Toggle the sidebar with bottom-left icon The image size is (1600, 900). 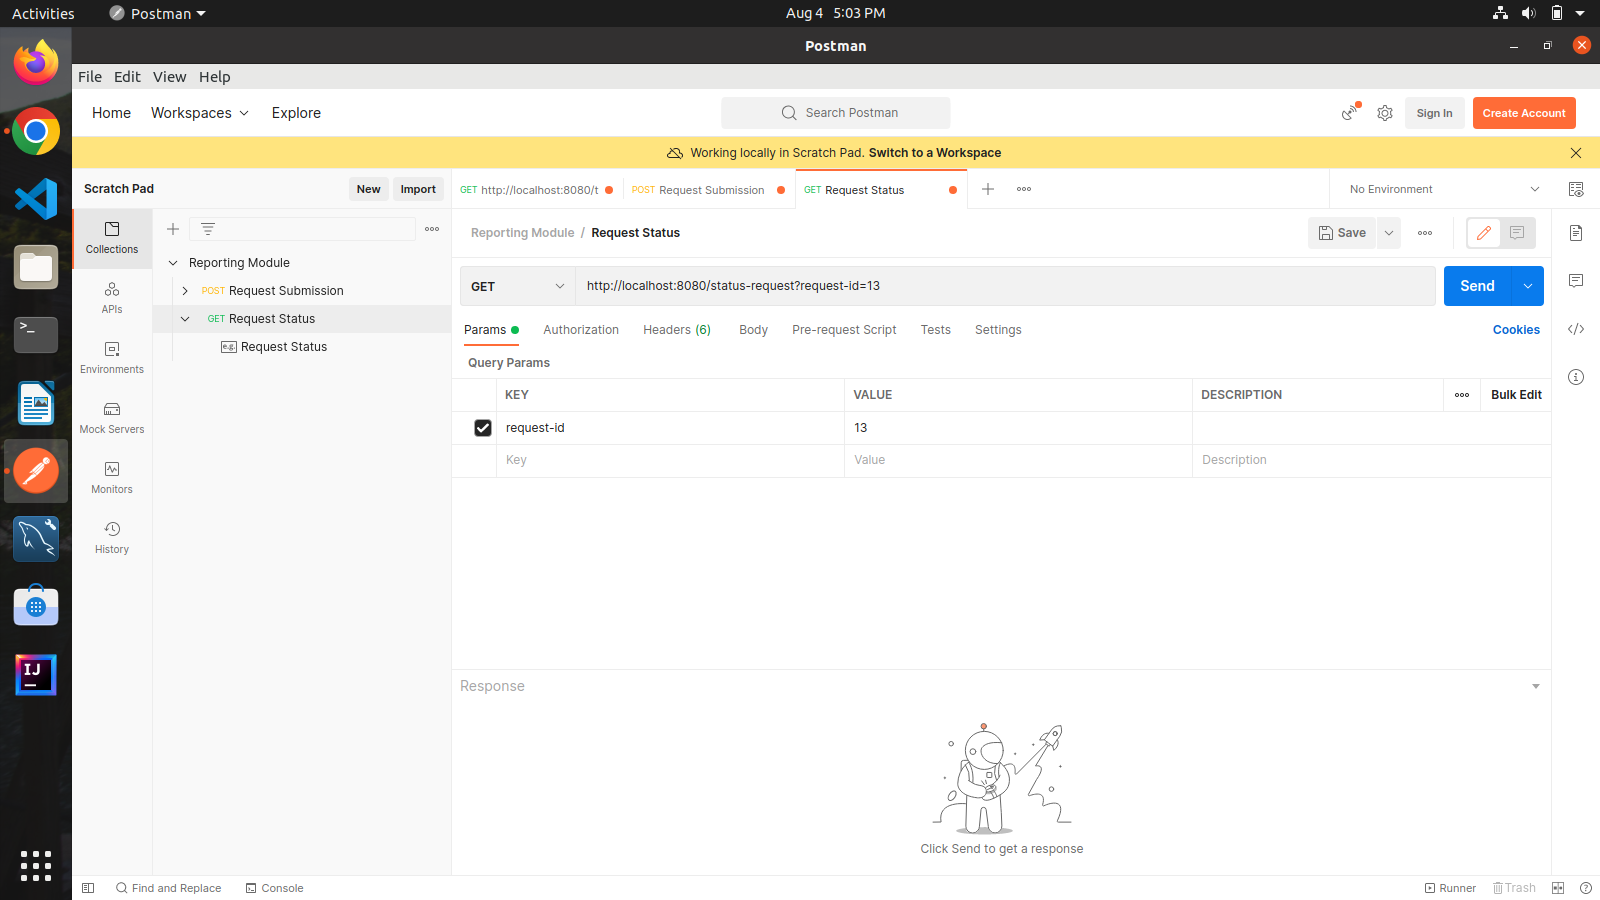(x=88, y=888)
